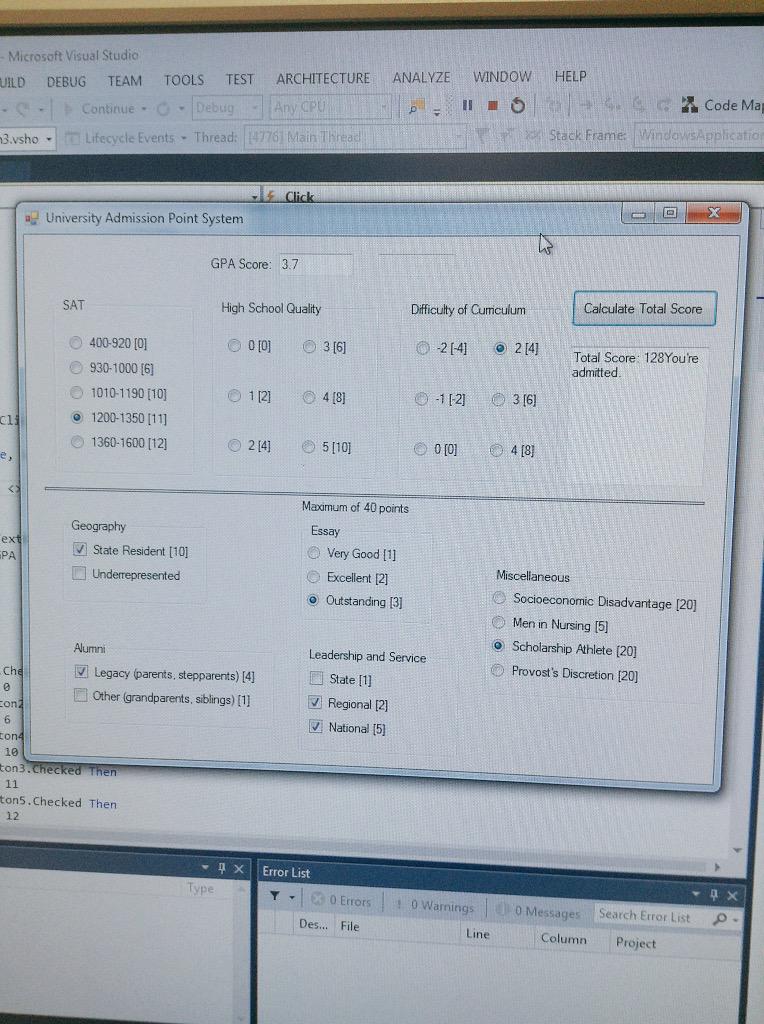Sort by the File column header
Viewport: 764px width, 1024px height.
349,926
